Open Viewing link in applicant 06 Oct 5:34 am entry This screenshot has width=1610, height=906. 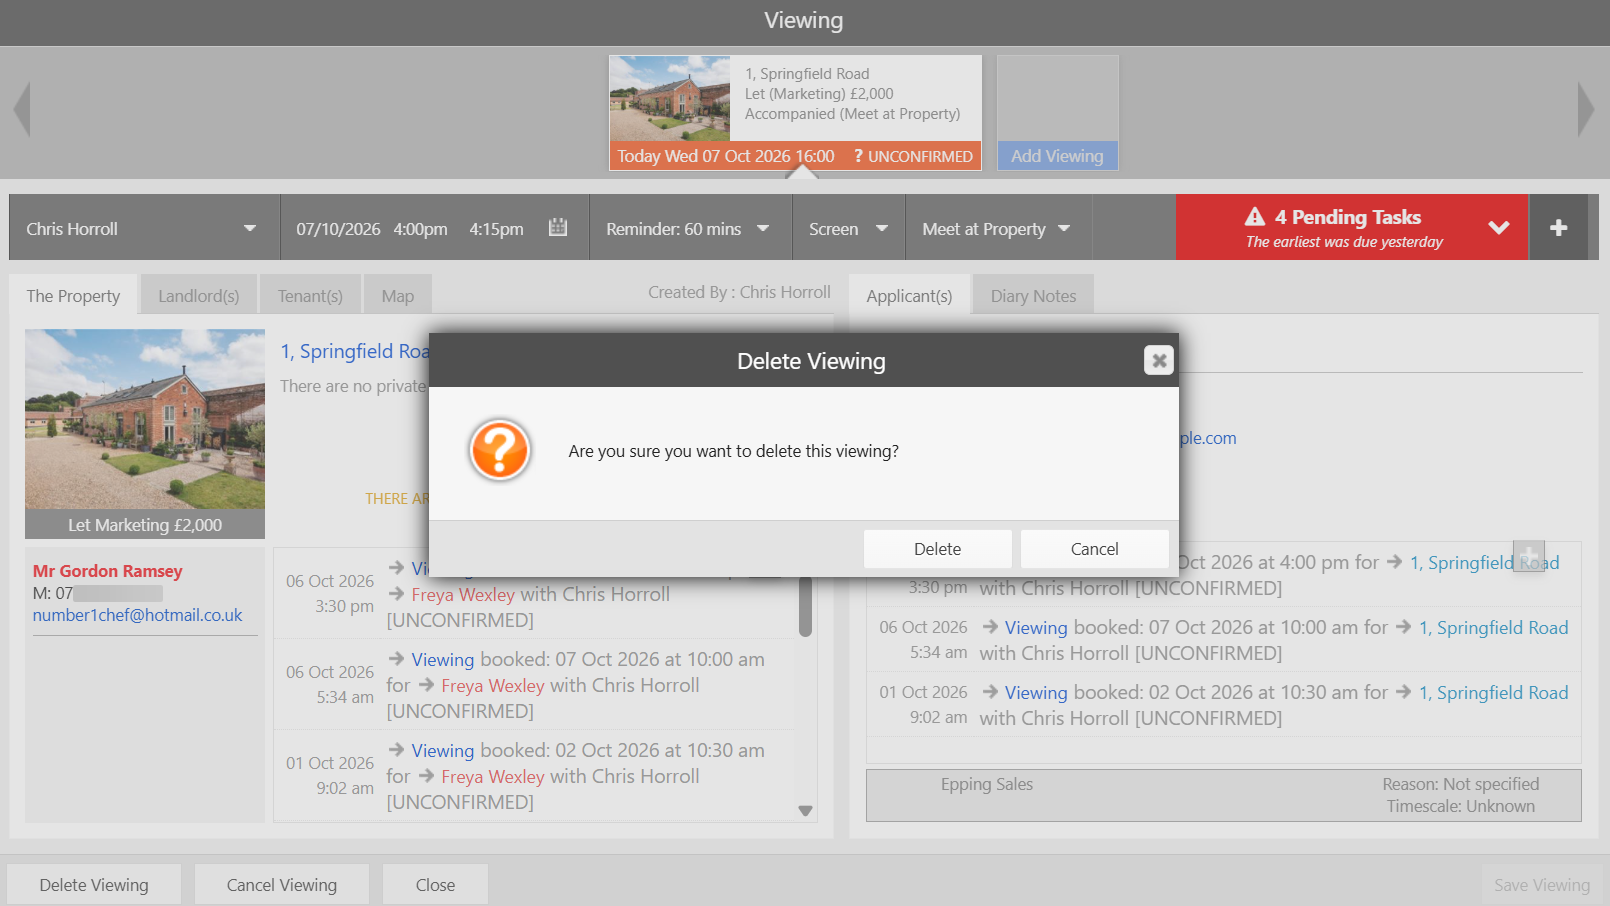(x=1036, y=627)
